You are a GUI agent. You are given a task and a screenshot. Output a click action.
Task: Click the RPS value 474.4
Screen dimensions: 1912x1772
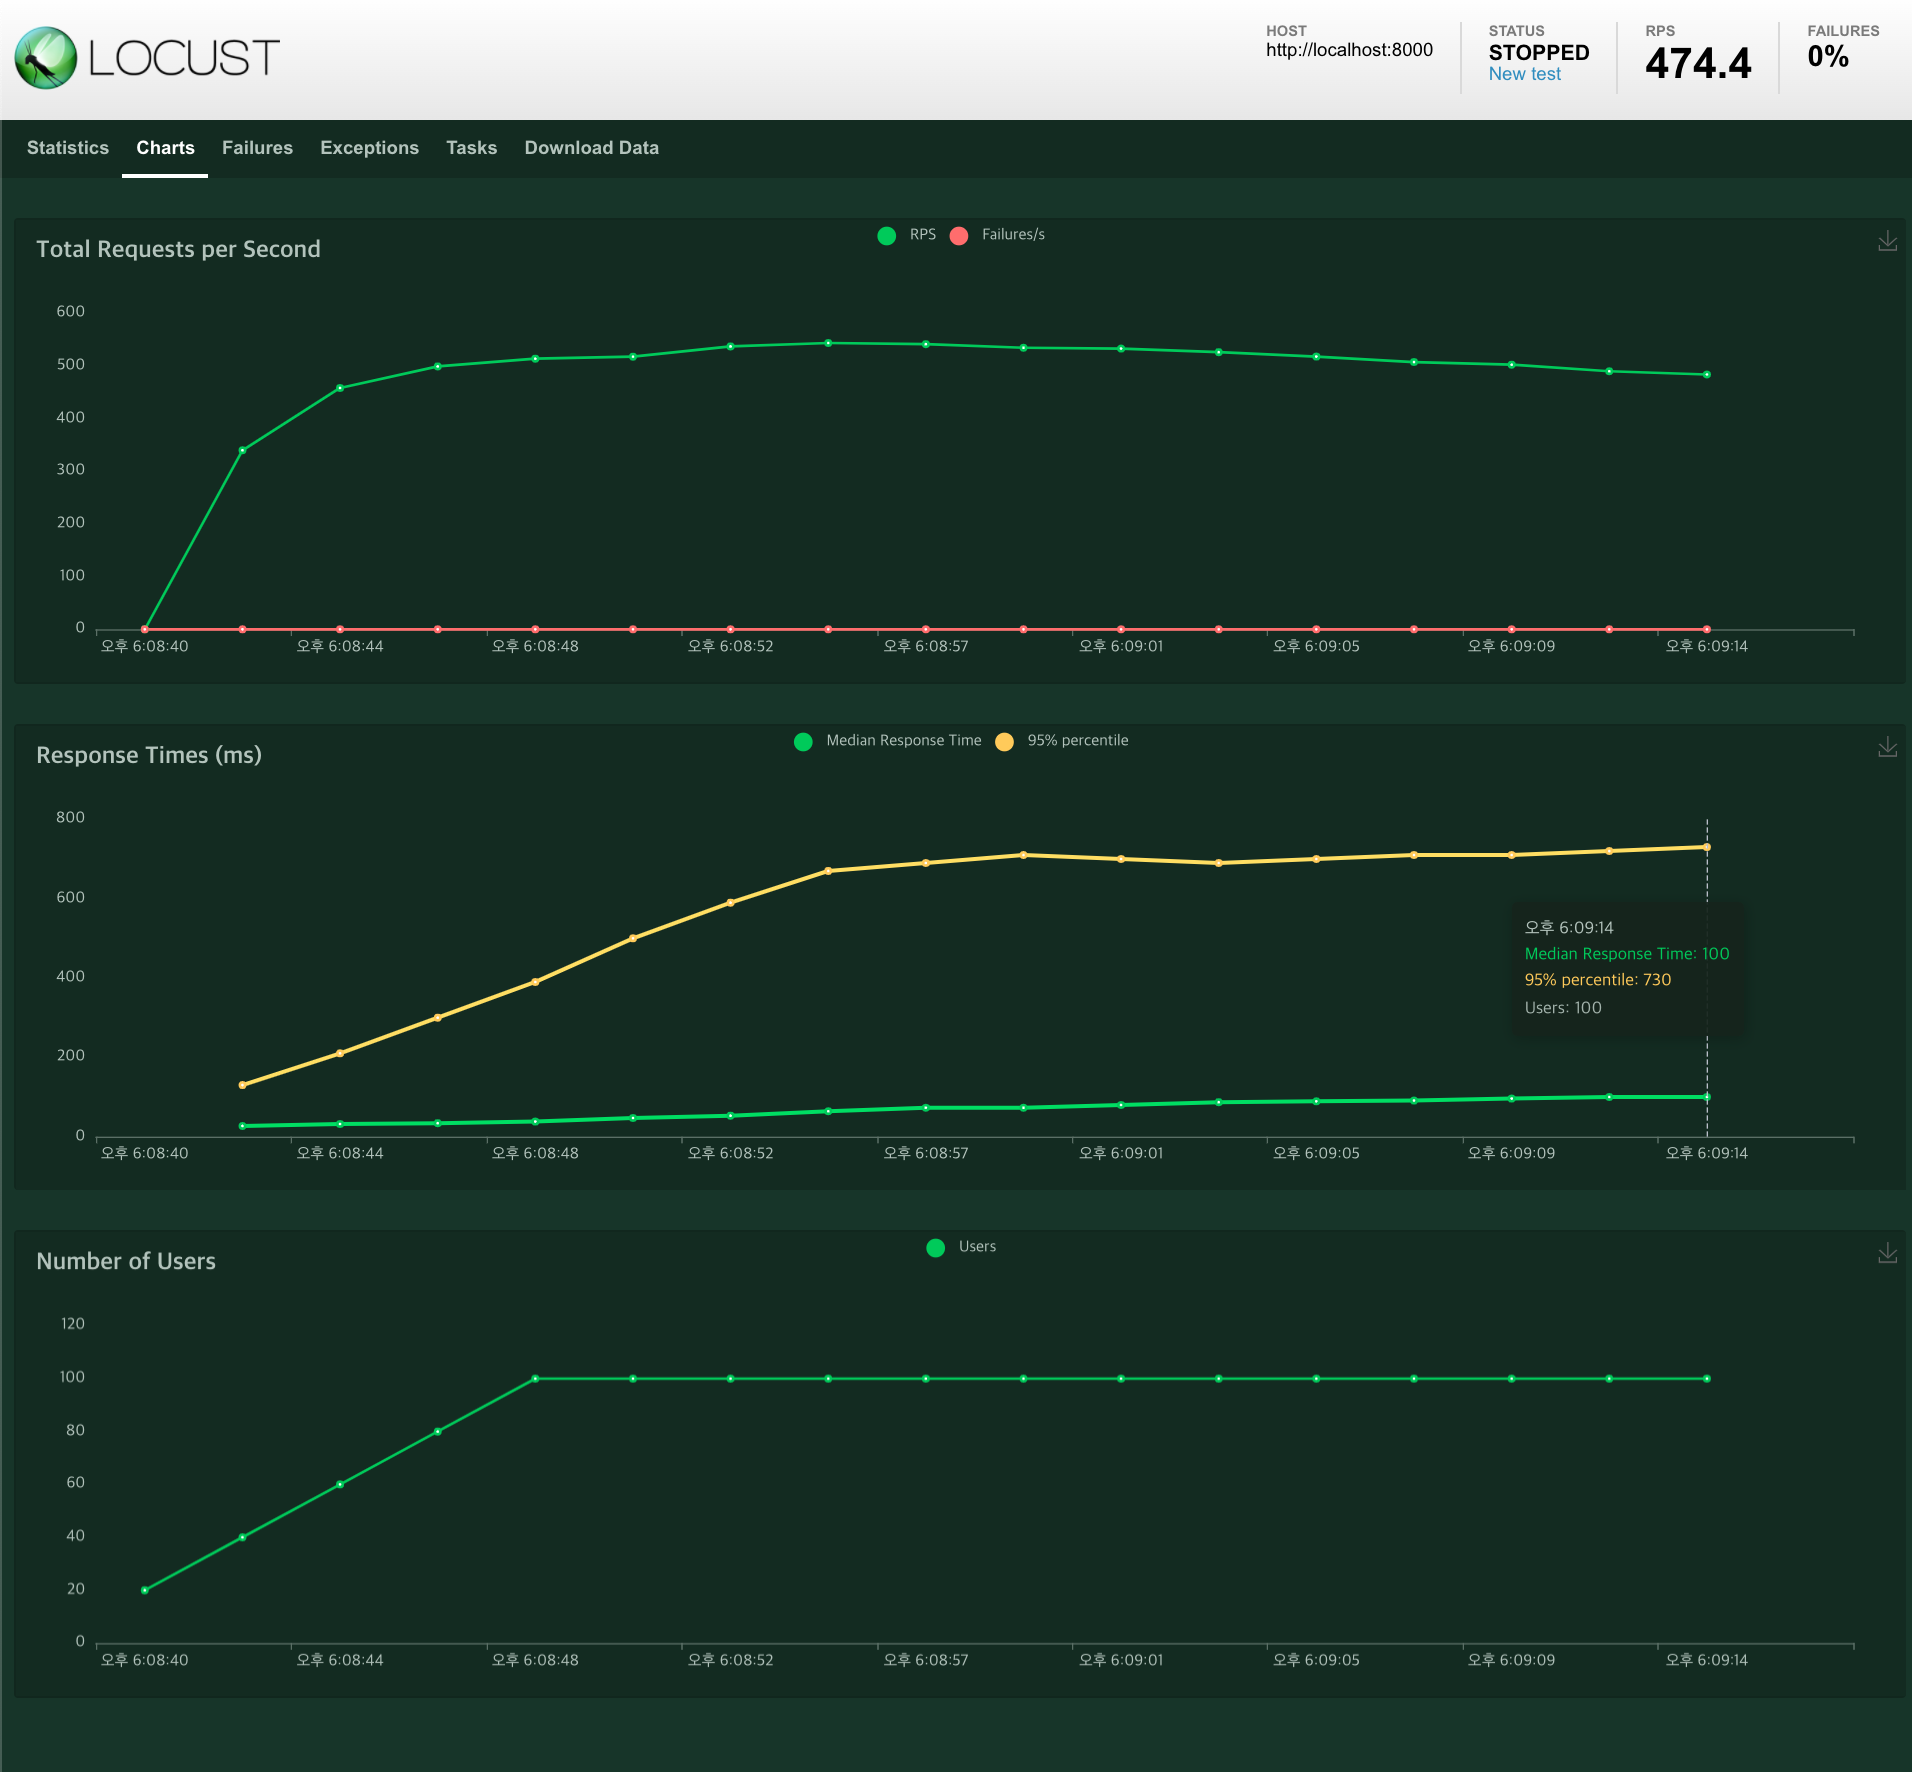click(1698, 64)
